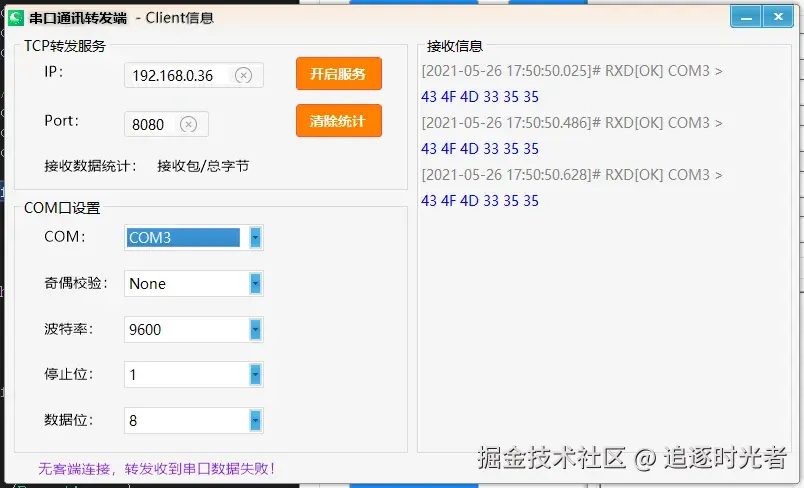Click 清除统计 to clear statistics
Image resolution: width=804 pixels, height=488 pixels.
tap(338, 120)
